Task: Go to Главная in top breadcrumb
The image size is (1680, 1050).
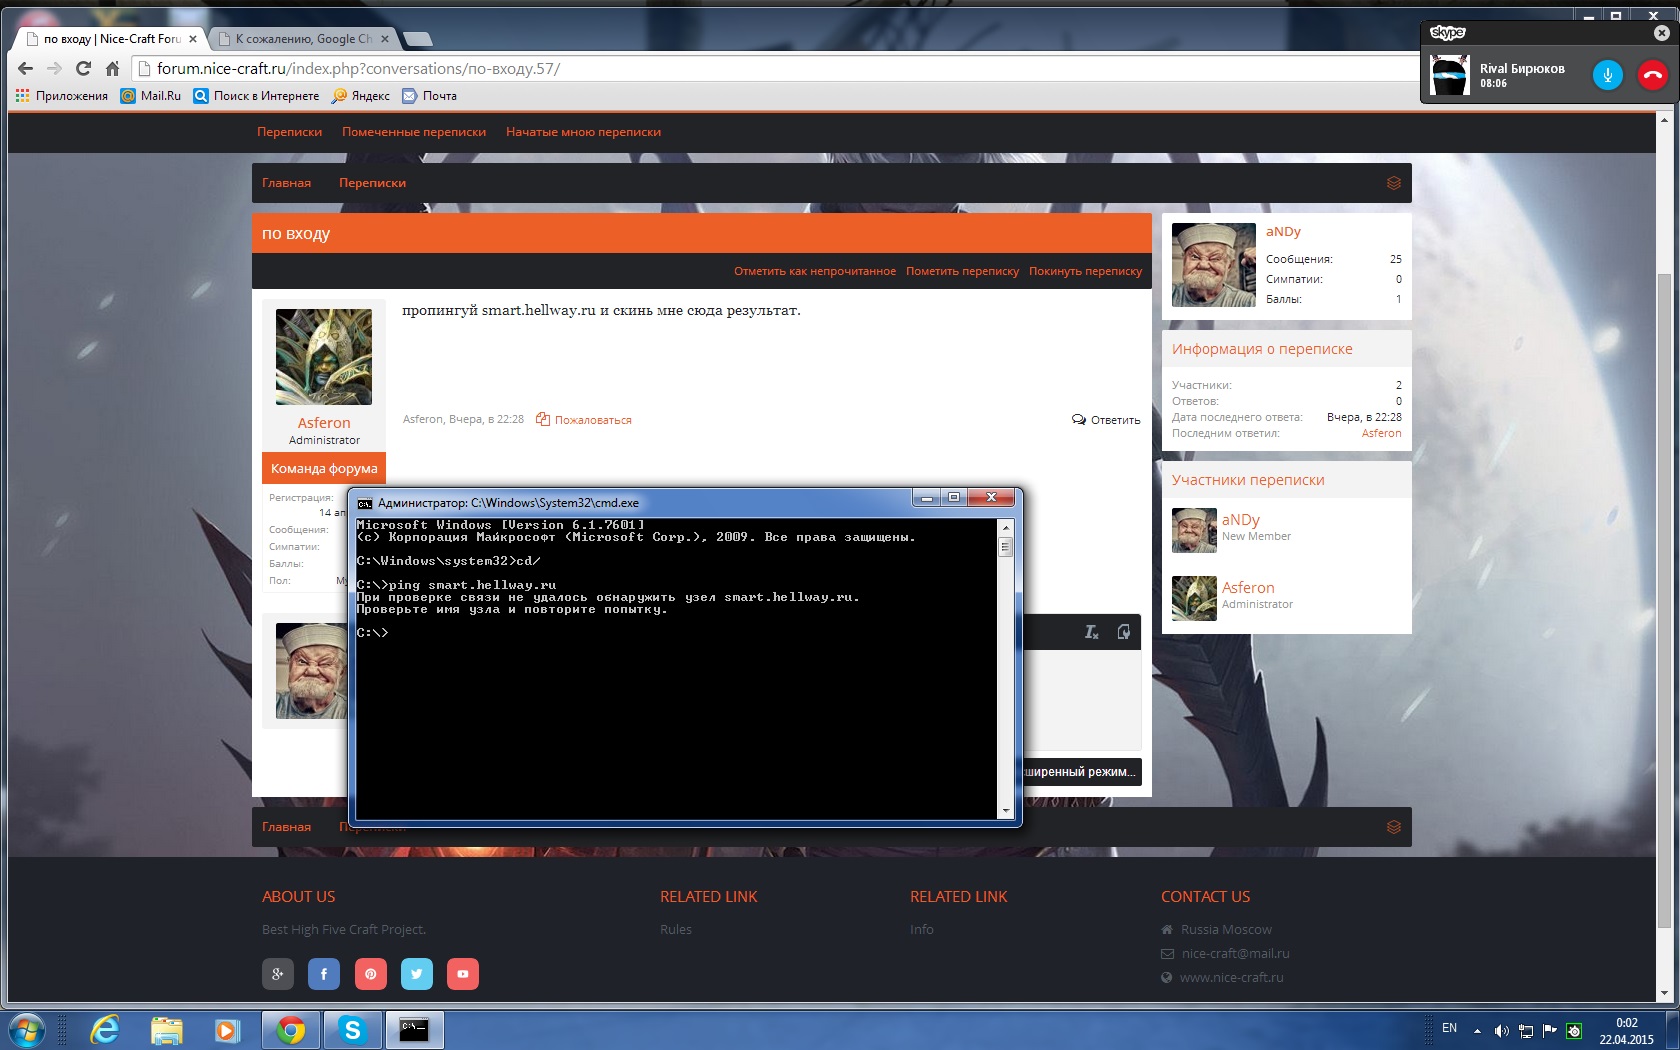Action: pyautogui.click(x=286, y=183)
